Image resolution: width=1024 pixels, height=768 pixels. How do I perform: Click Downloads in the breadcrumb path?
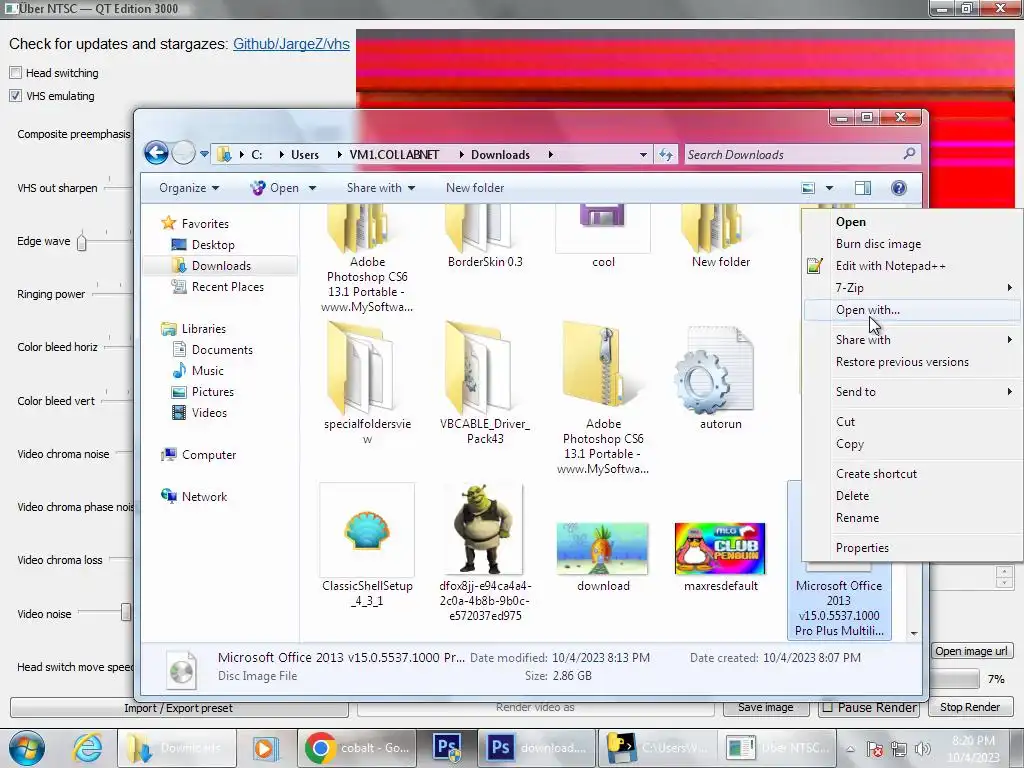500,155
